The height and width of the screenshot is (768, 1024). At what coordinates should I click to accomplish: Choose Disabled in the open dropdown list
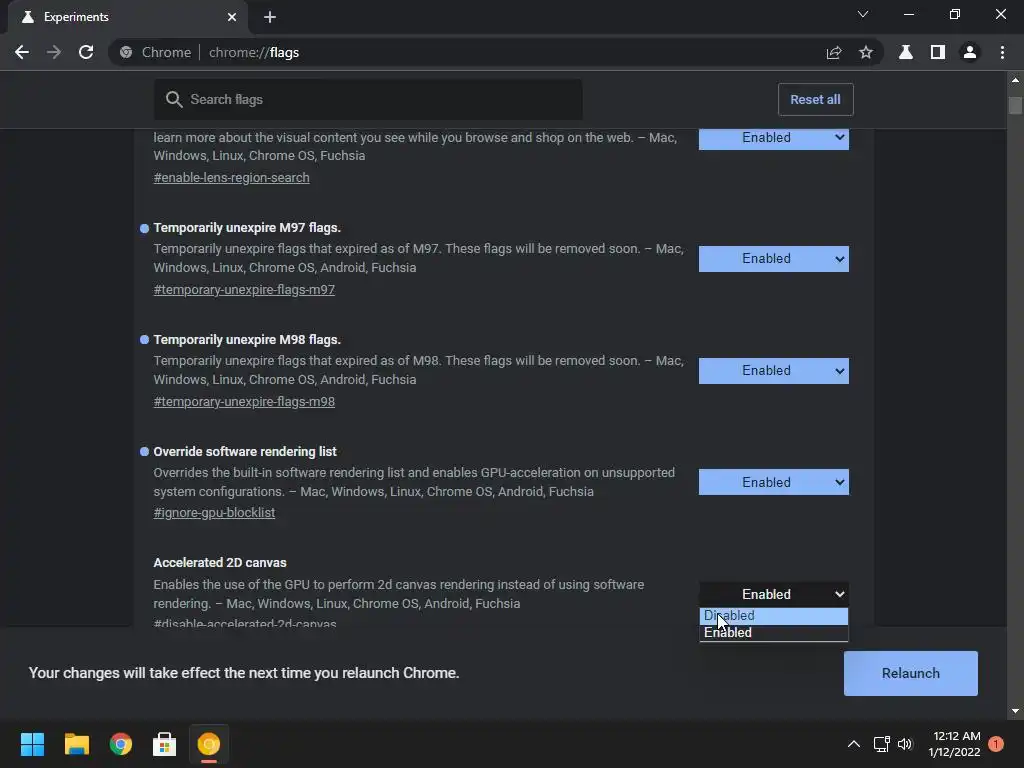coord(774,616)
